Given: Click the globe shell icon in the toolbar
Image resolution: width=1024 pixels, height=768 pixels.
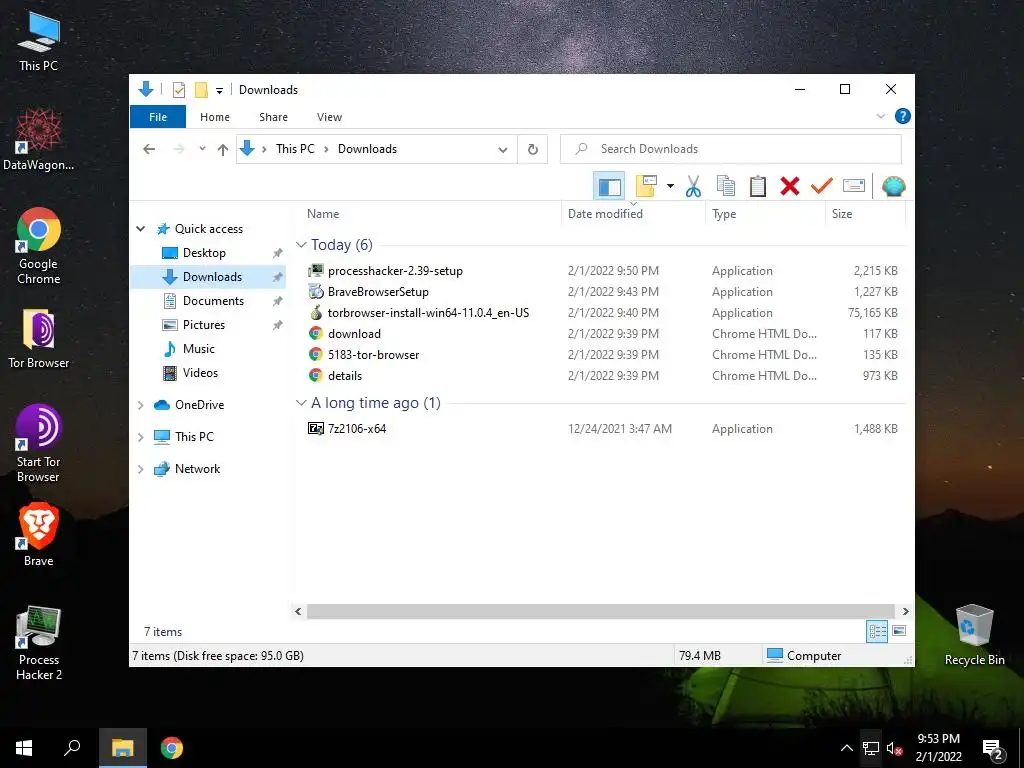Looking at the screenshot, I should click(x=893, y=186).
